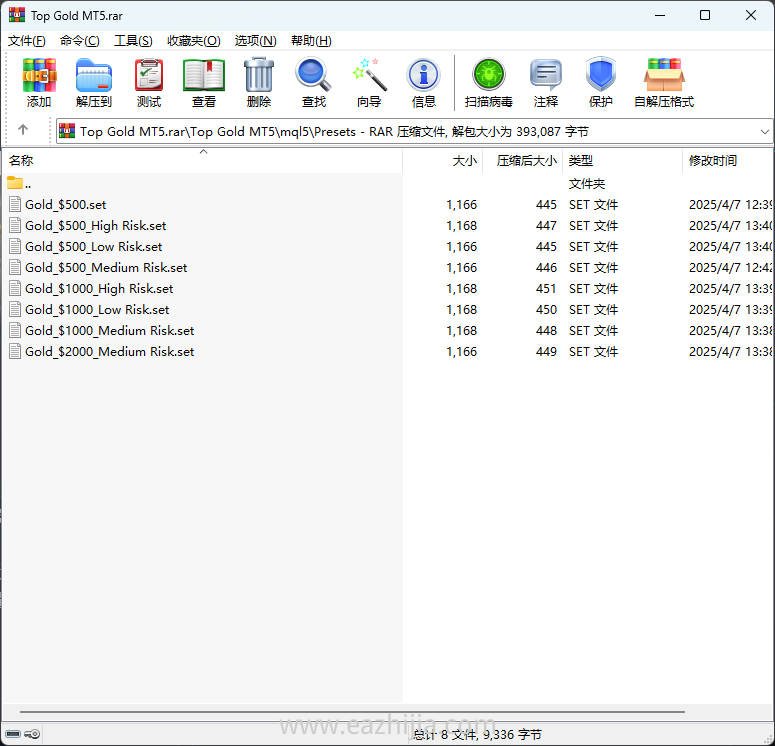Run the Test (测试) archive tool

click(x=149, y=83)
